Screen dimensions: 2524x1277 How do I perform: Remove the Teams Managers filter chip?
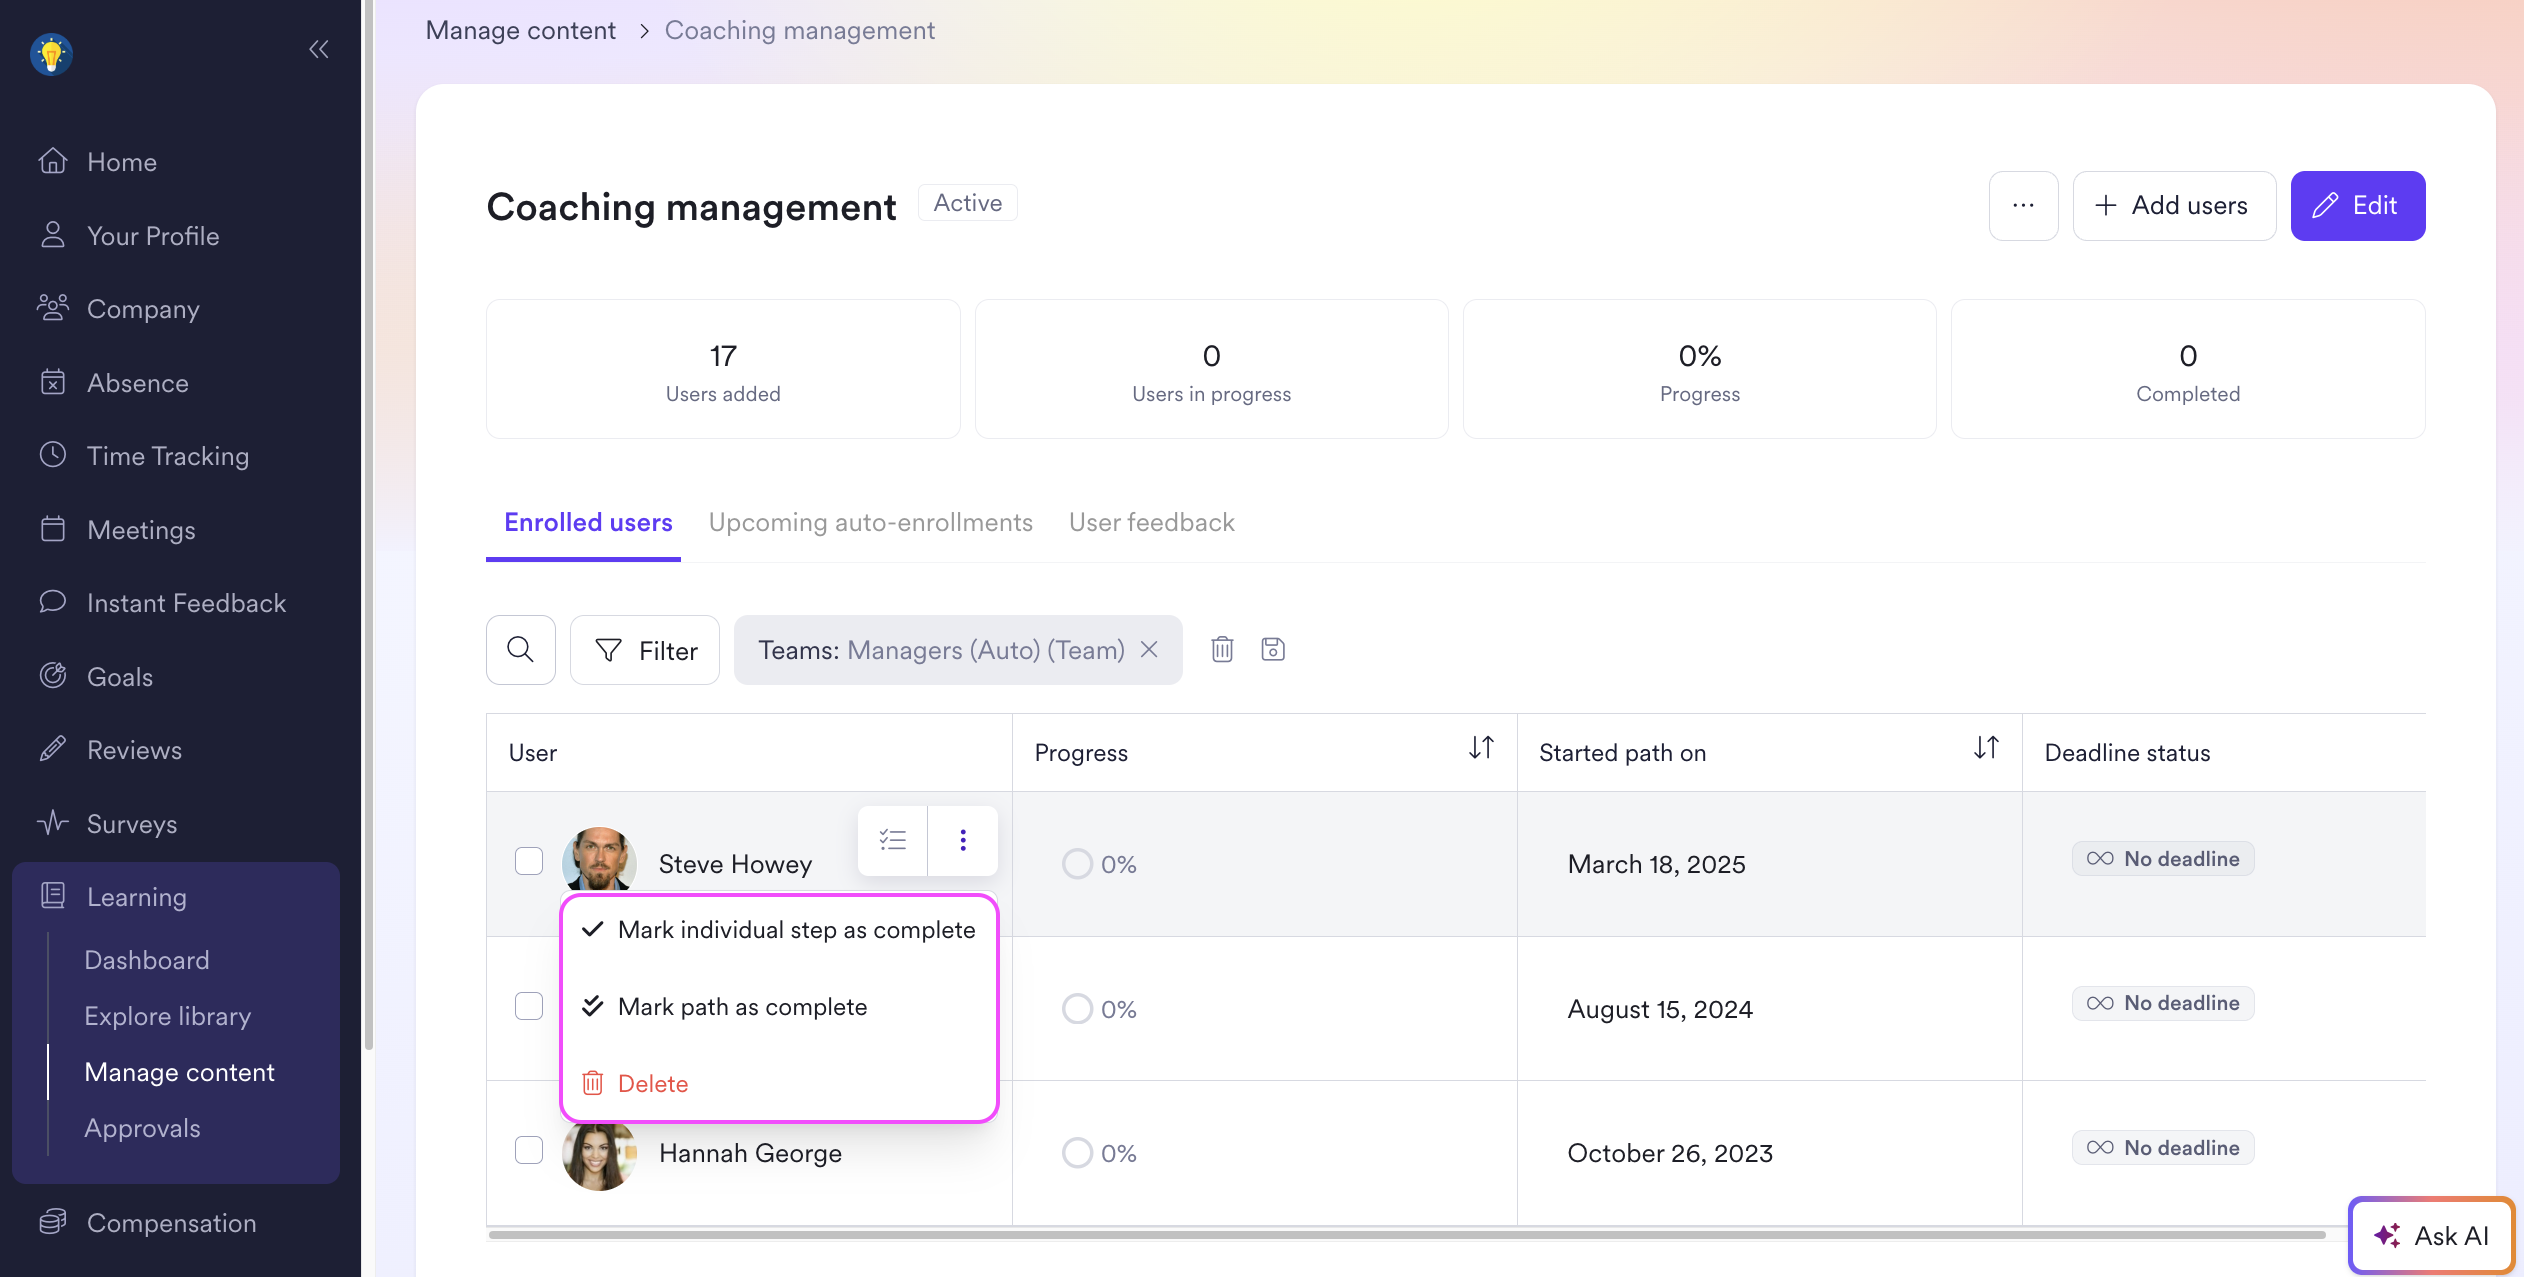click(x=1150, y=650)
